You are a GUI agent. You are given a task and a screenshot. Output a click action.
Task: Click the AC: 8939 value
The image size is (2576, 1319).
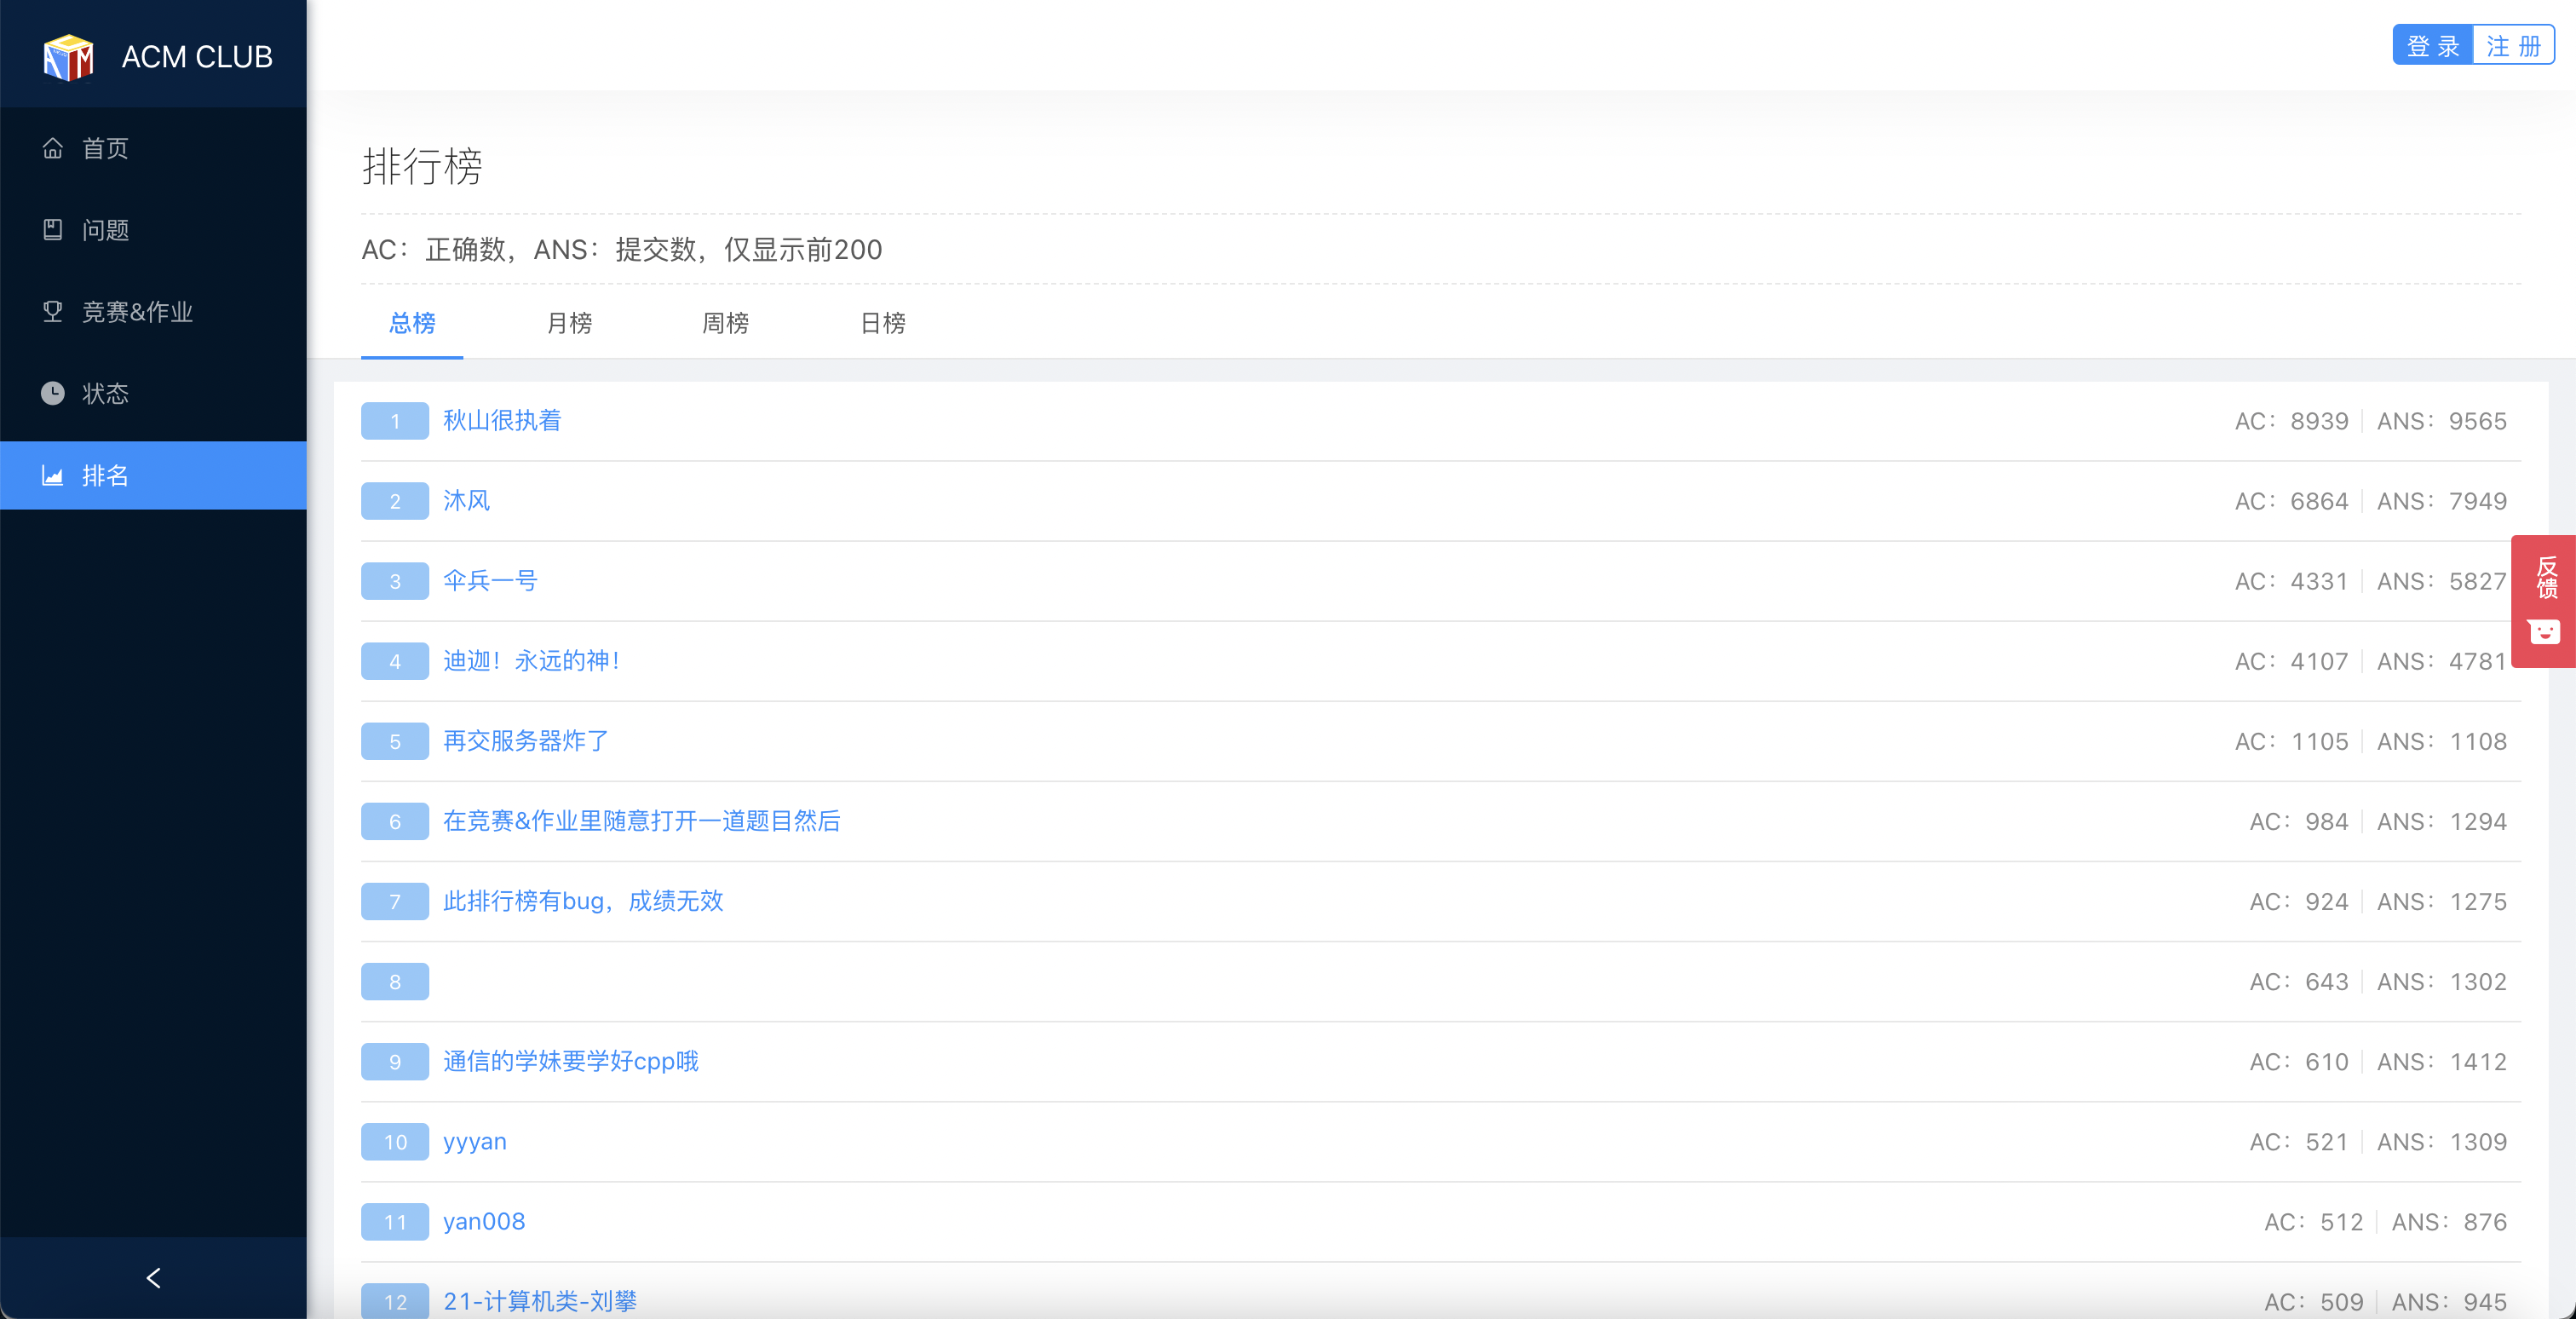(x=2291, y=421)
